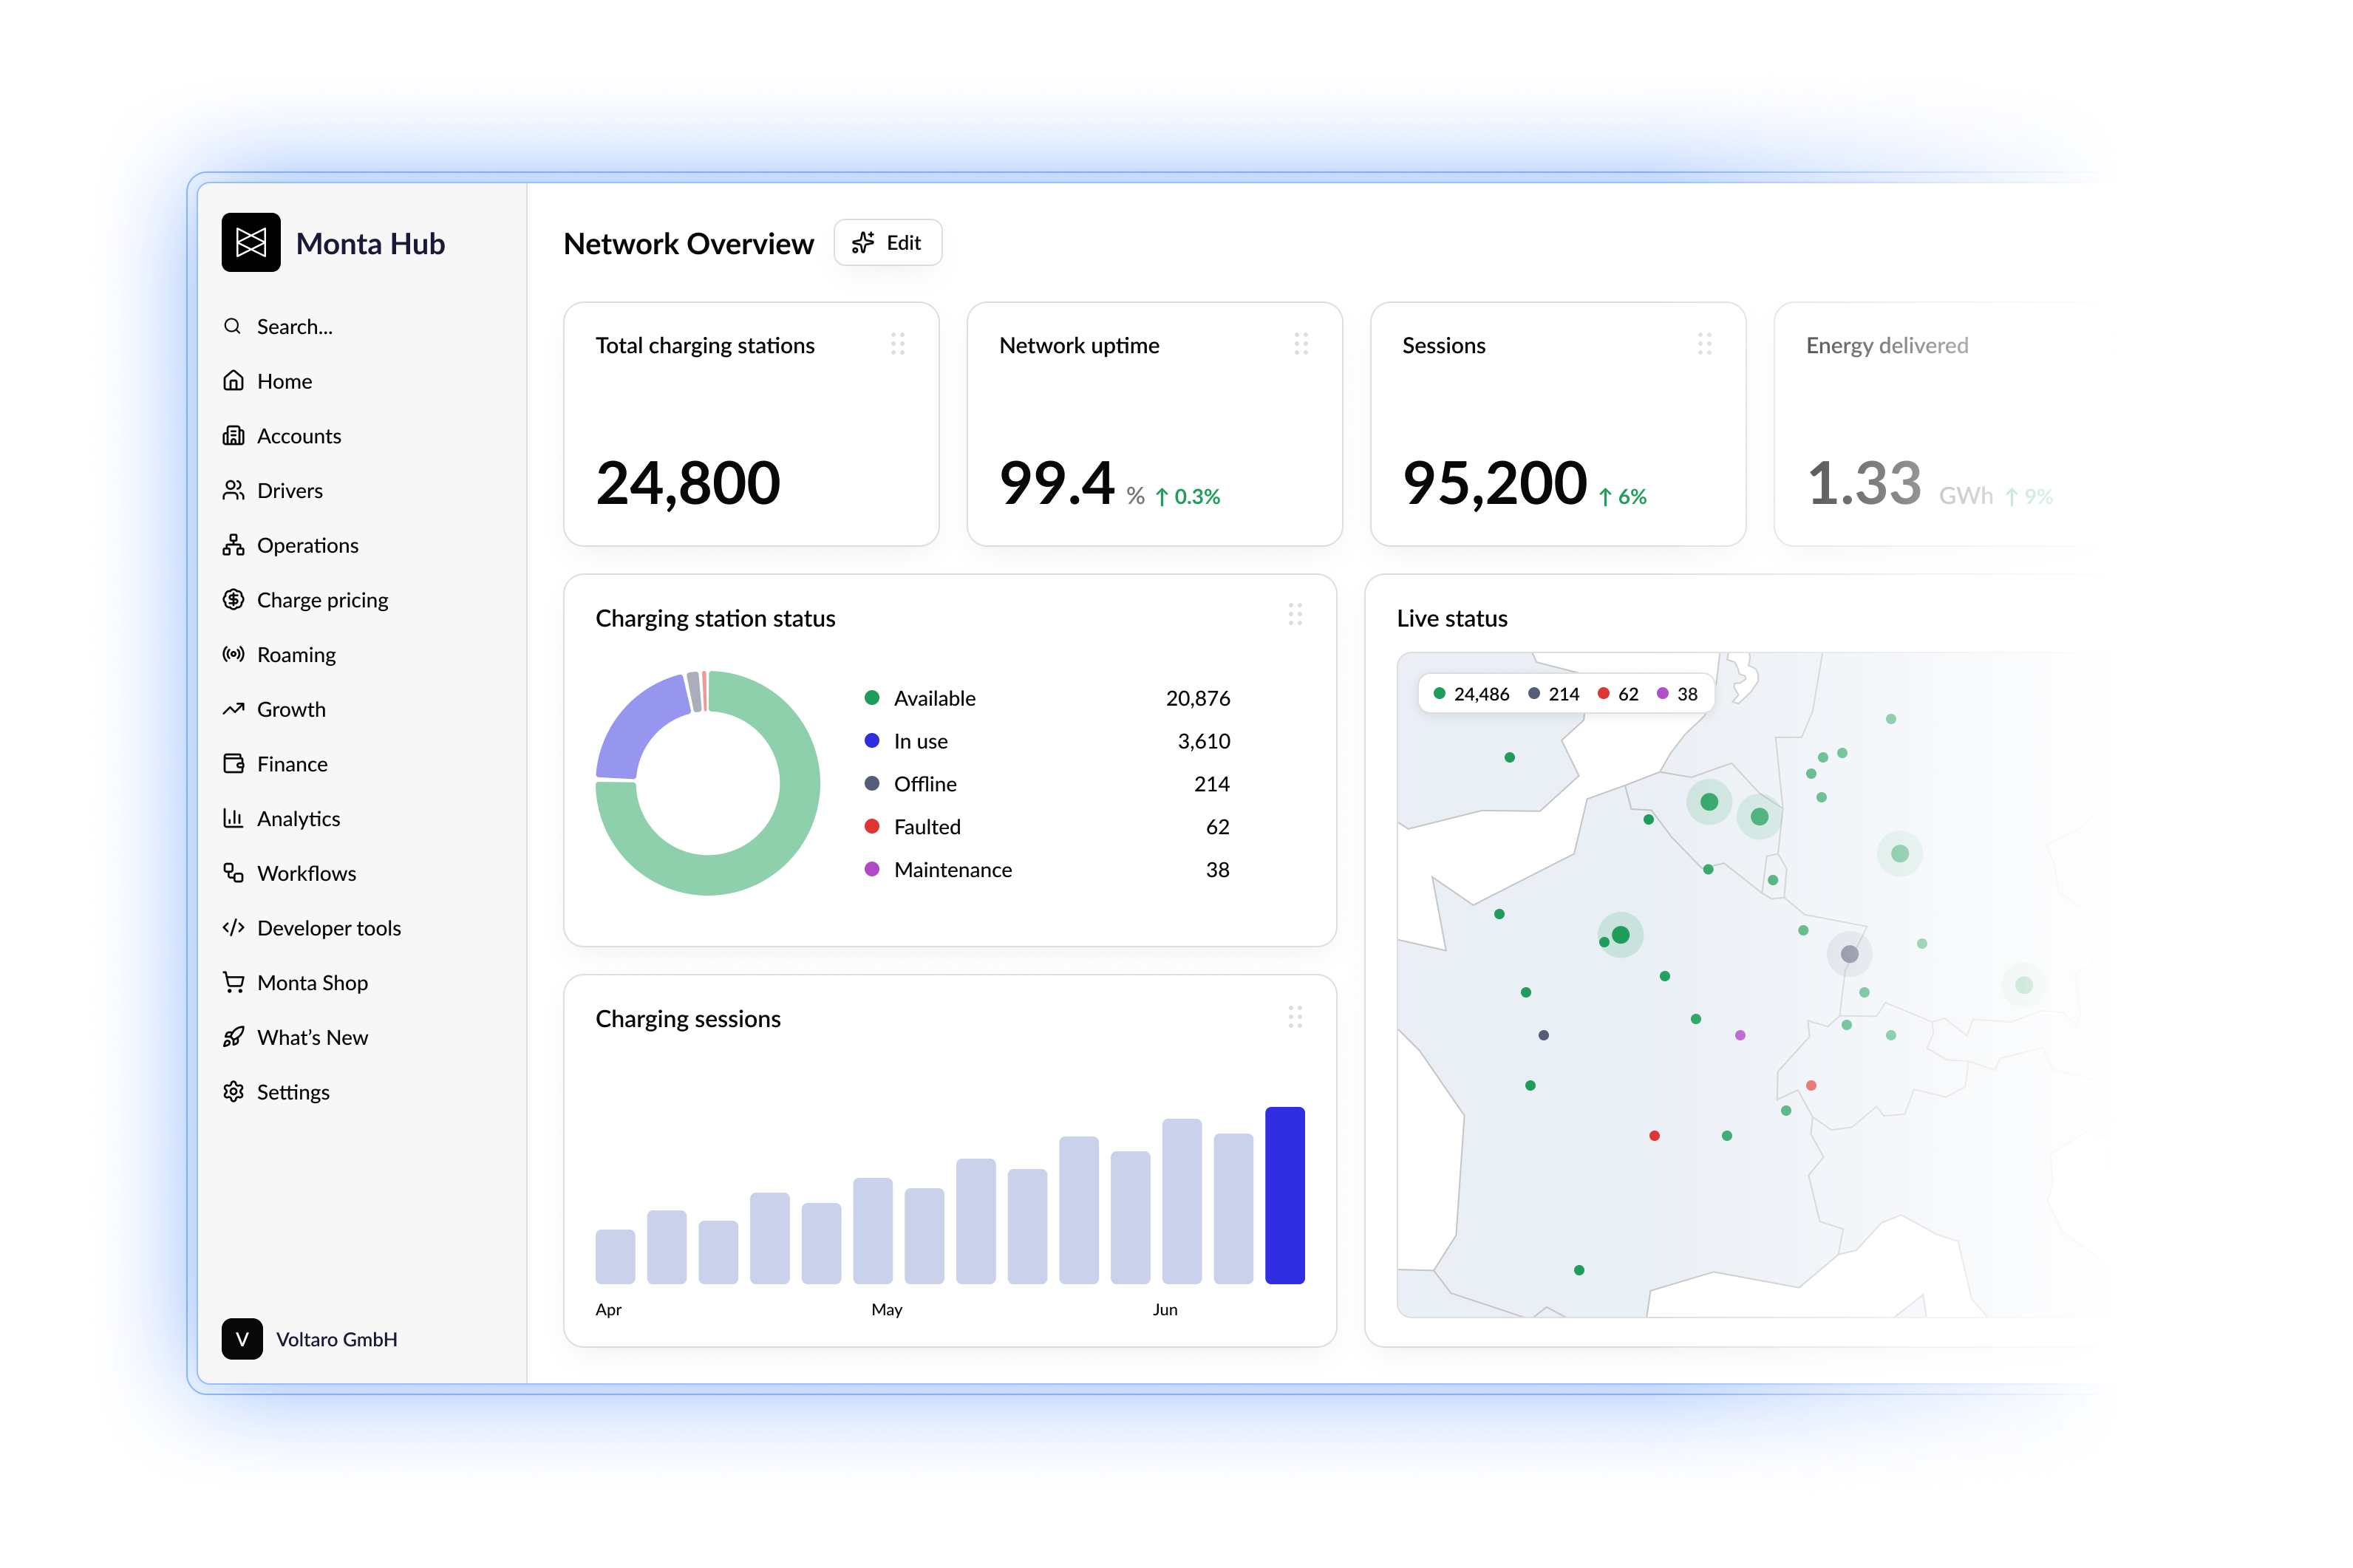This screenshot has width=2353, height=1568.
Task: Open the What's New rocket icon
Action: click(x=233, y=1037)
